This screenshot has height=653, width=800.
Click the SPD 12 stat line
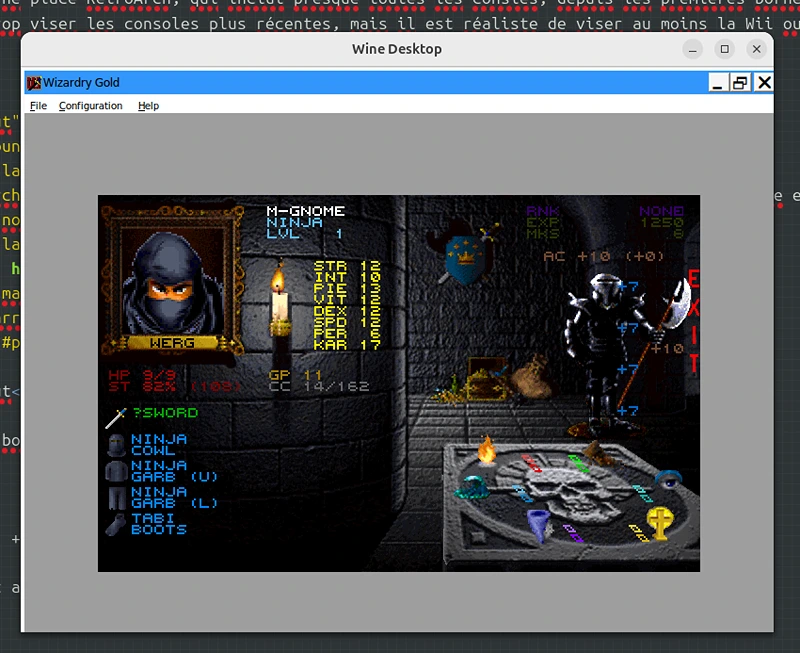347,322
